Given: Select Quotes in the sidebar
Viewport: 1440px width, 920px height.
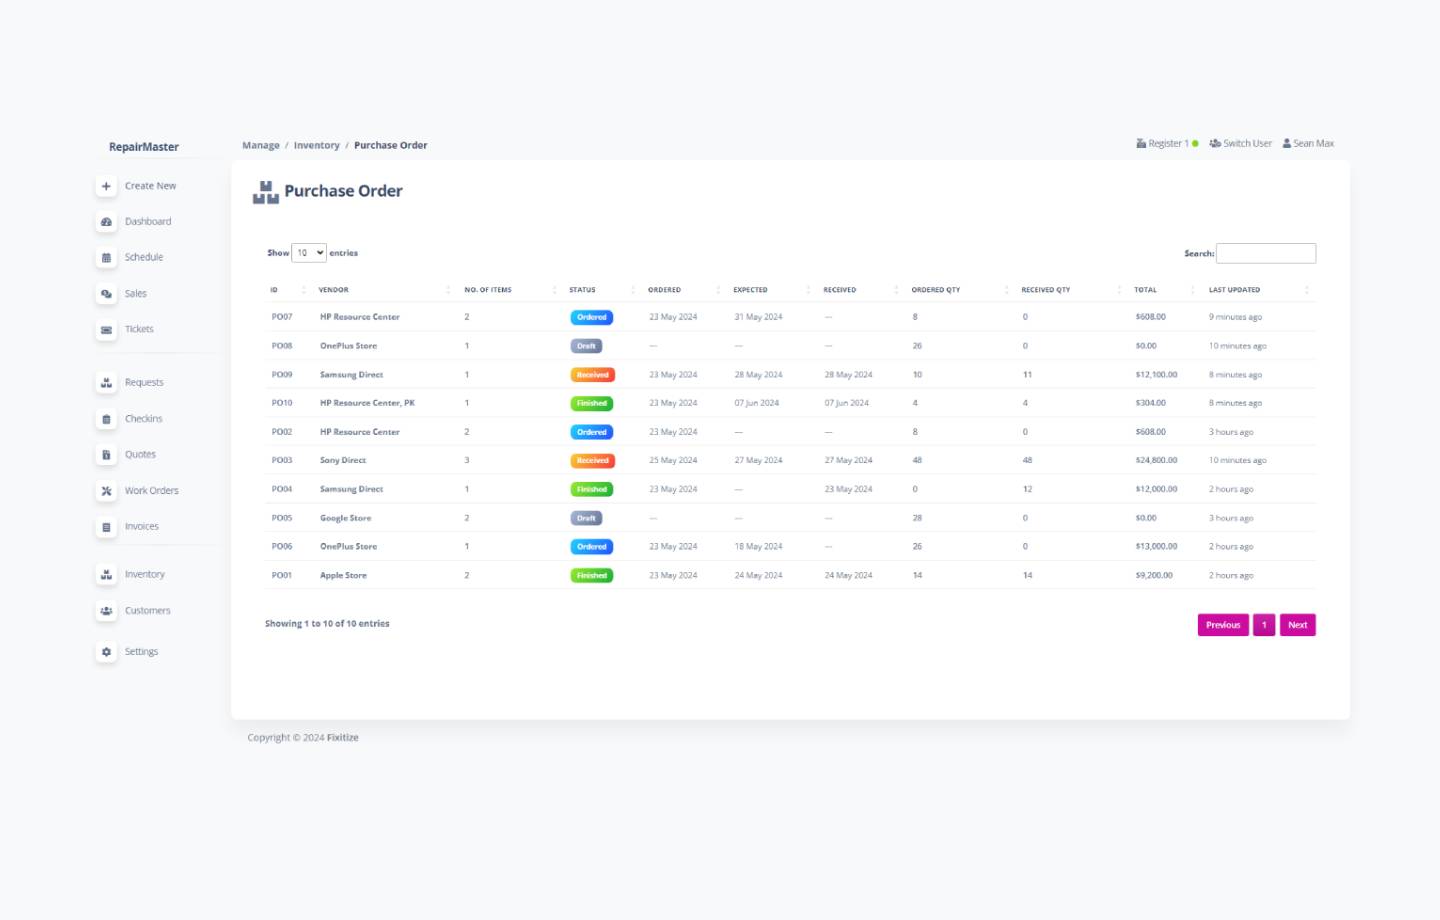Looking at the screenshot, I should point(140,455).
